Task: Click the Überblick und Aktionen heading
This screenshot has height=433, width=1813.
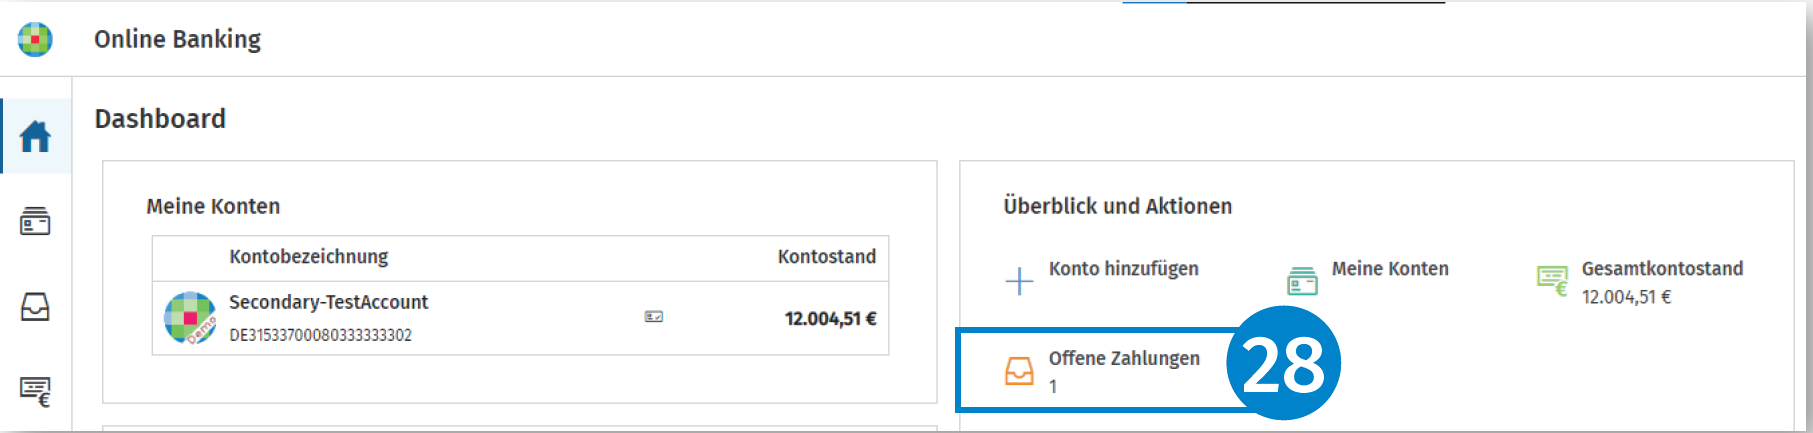Action: 1117,206
